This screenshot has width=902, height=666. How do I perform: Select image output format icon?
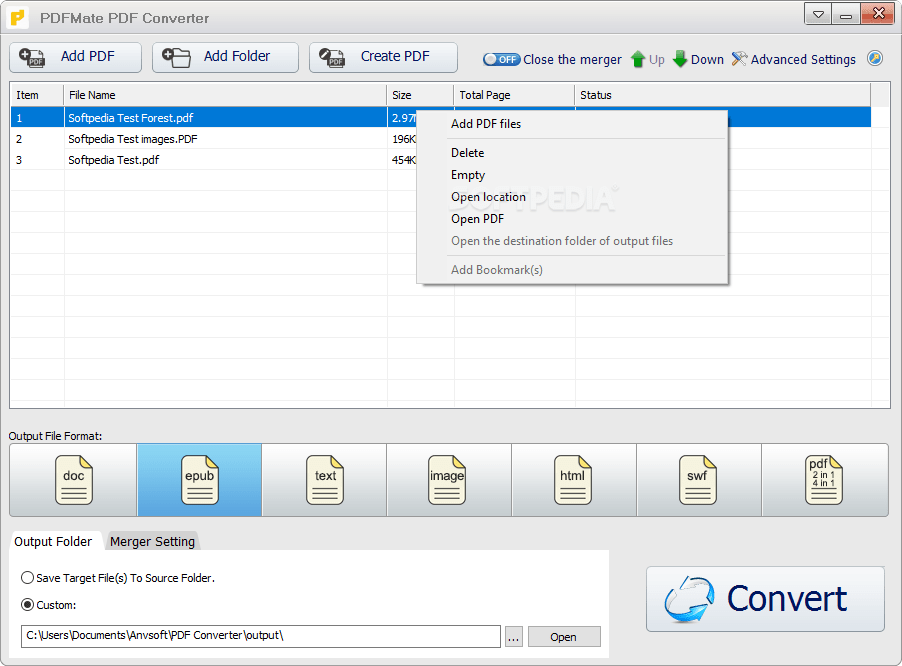point(447,480)
